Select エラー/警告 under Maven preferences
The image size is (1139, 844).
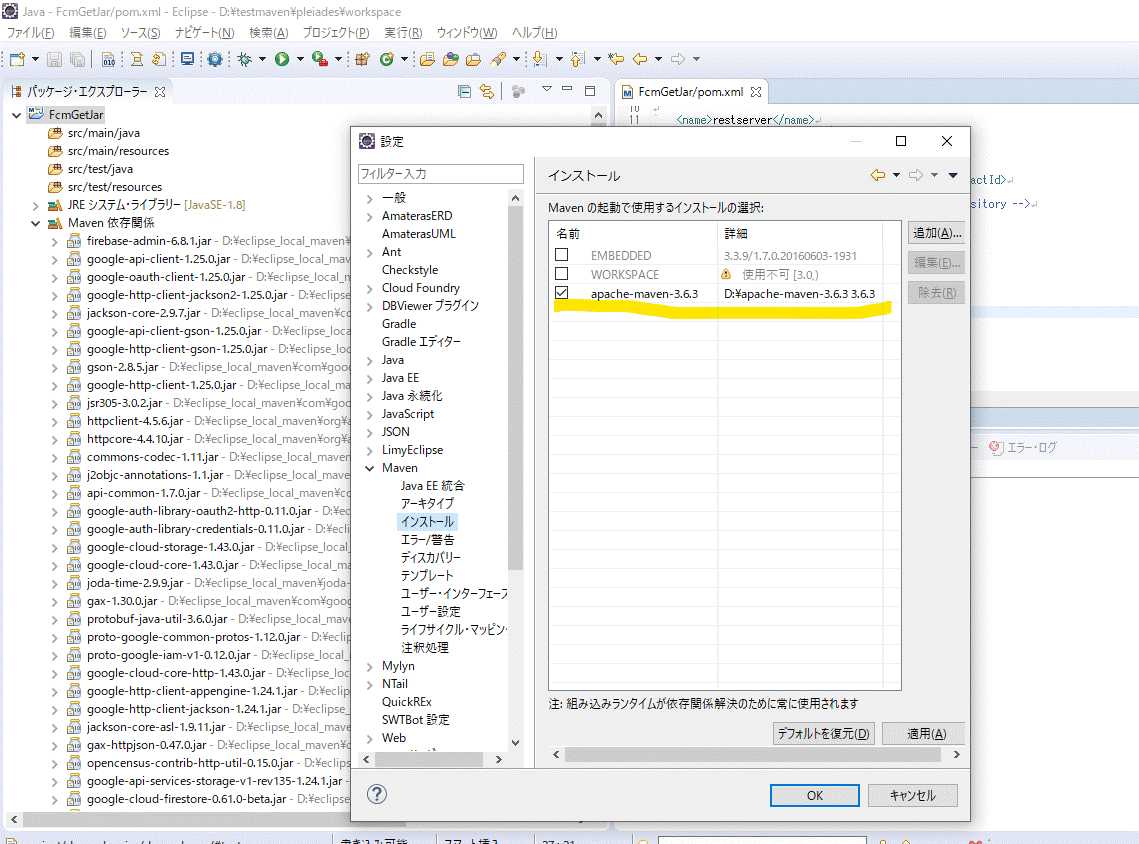[427, 540]
